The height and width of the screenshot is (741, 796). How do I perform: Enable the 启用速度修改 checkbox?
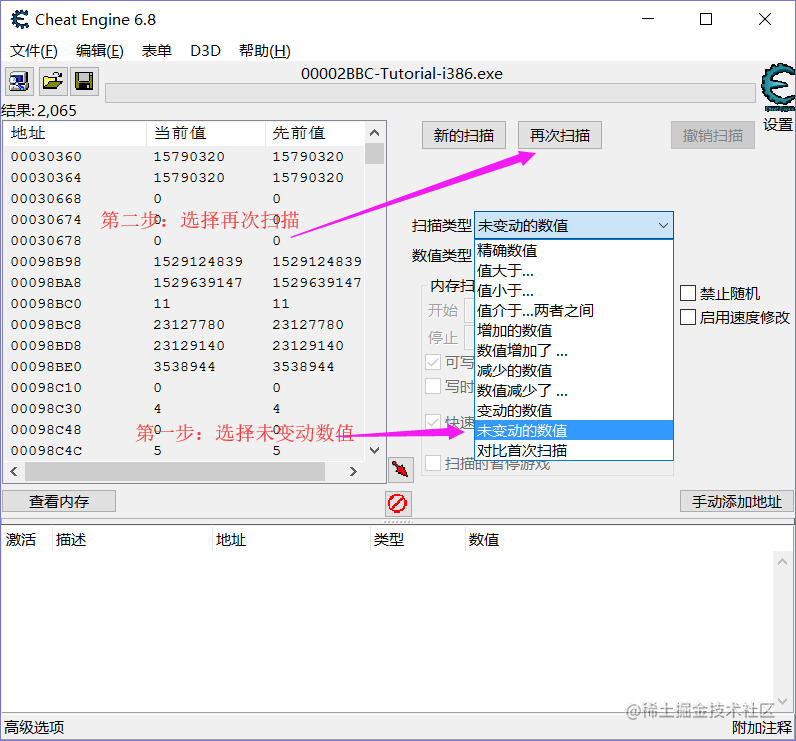(x=688, y=317)
